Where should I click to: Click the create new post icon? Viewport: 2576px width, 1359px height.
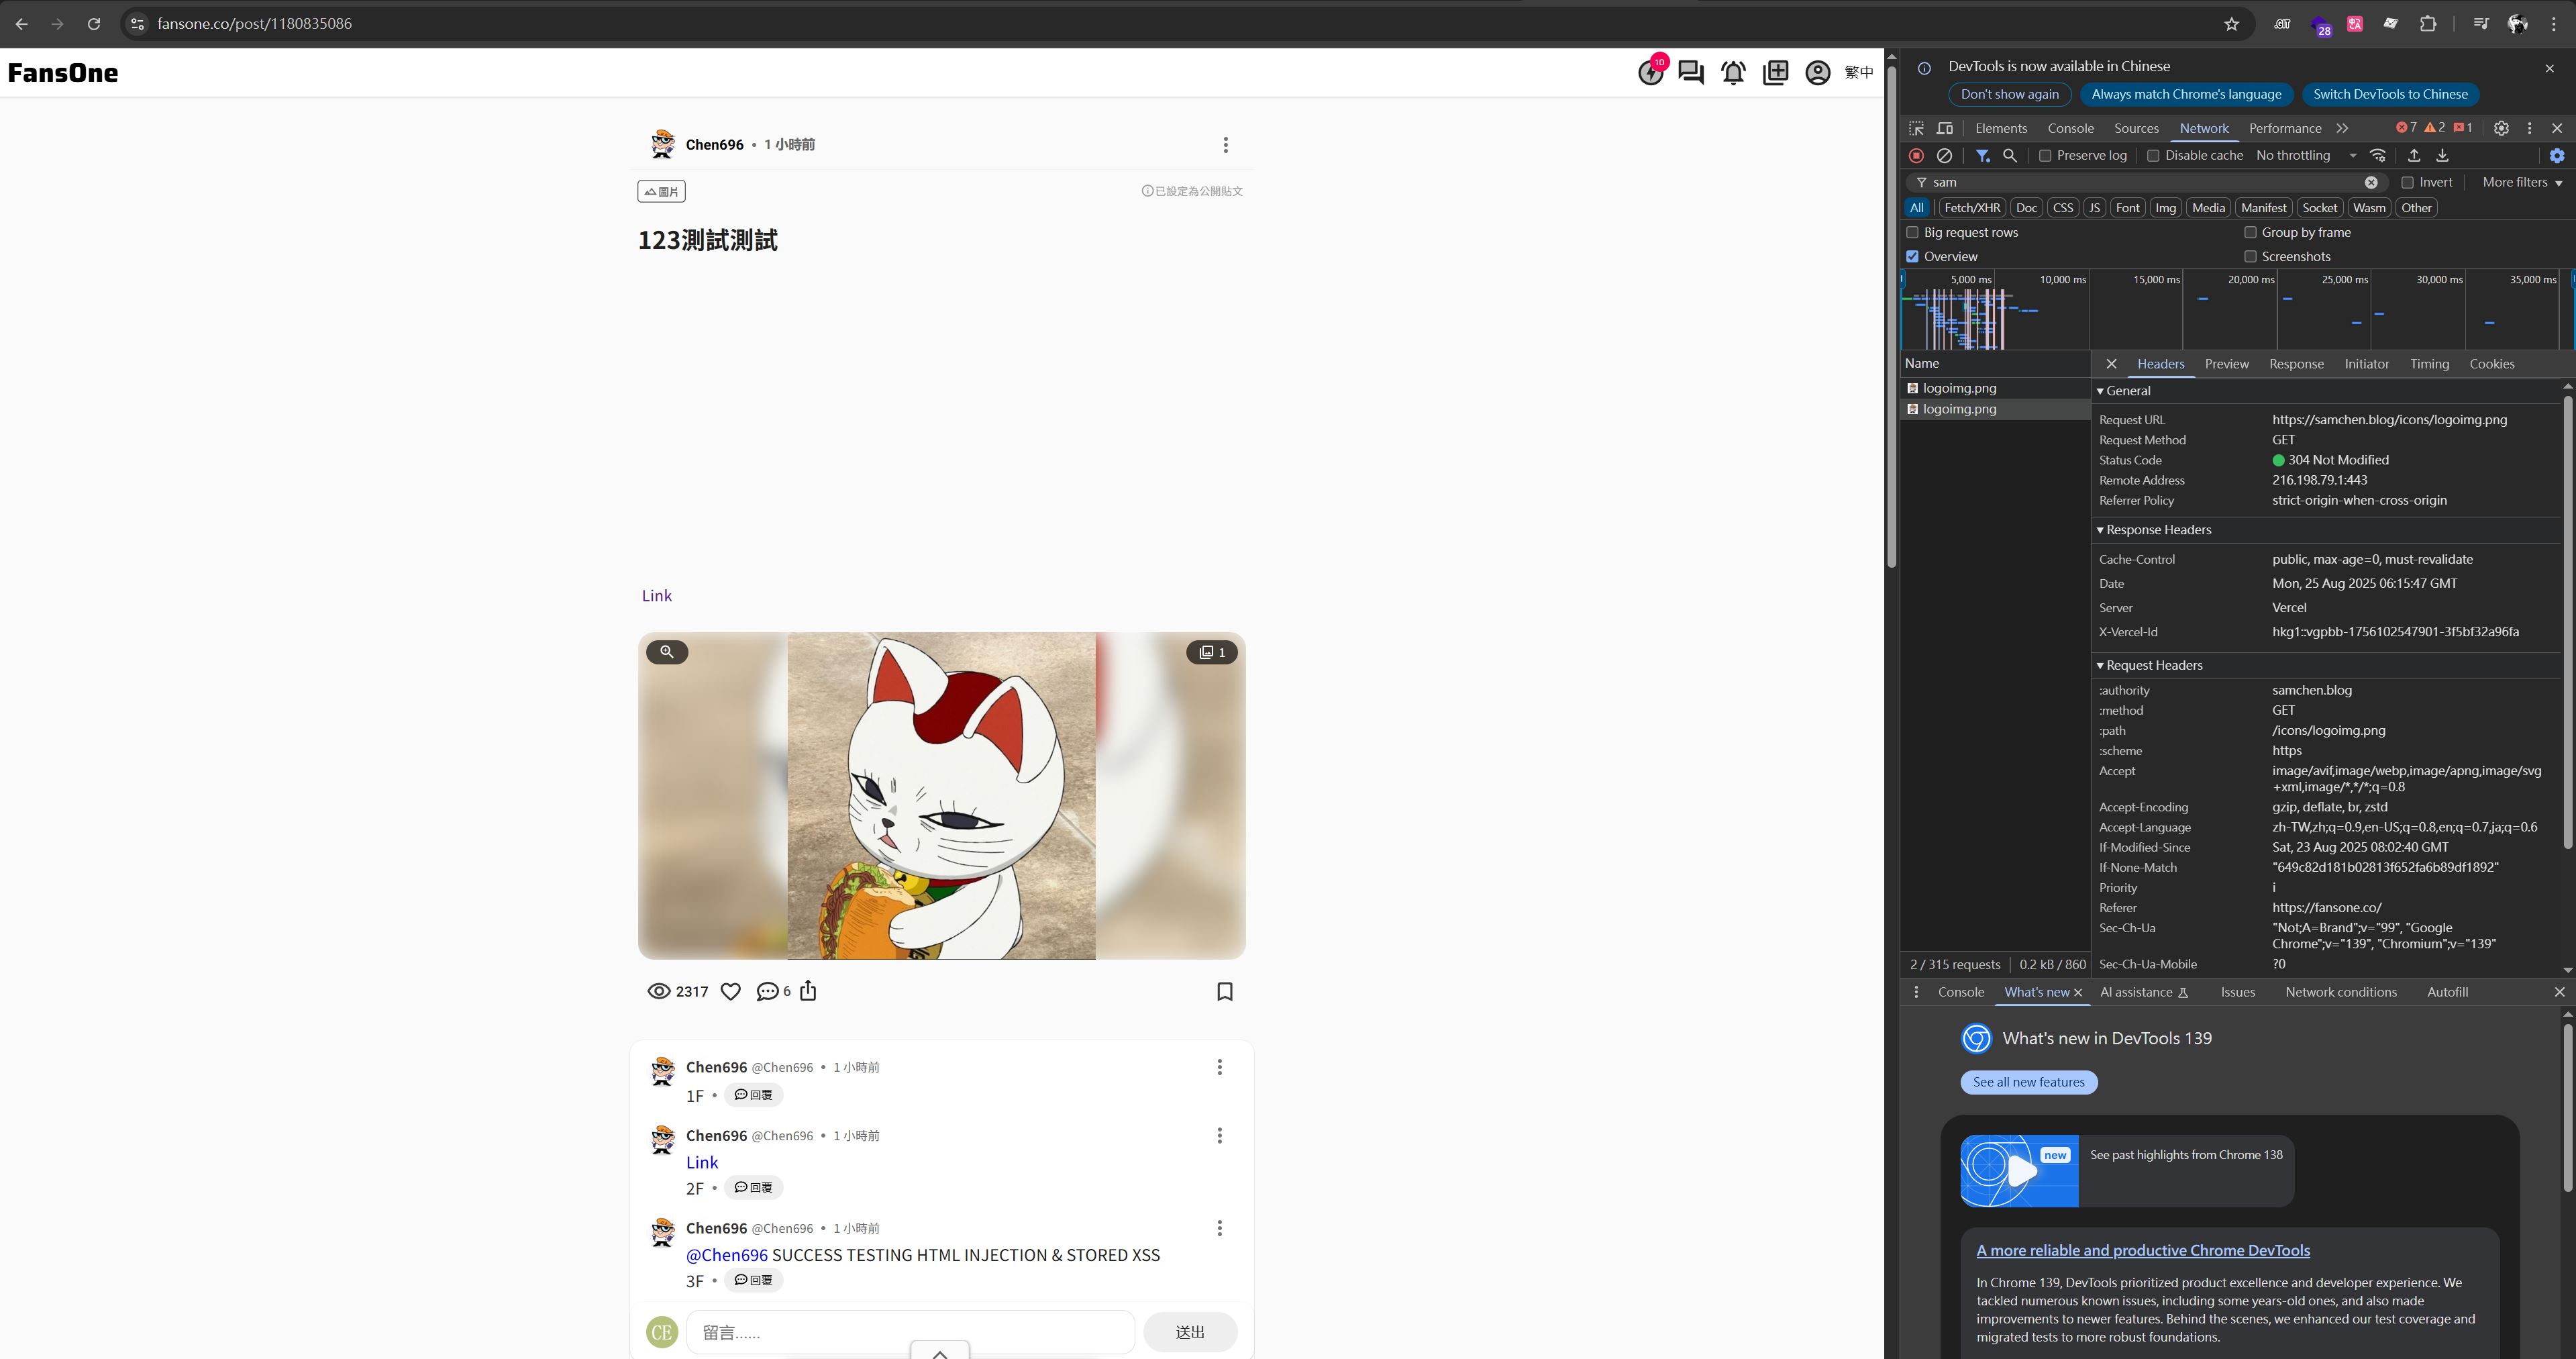click(x=1776, y=73)
